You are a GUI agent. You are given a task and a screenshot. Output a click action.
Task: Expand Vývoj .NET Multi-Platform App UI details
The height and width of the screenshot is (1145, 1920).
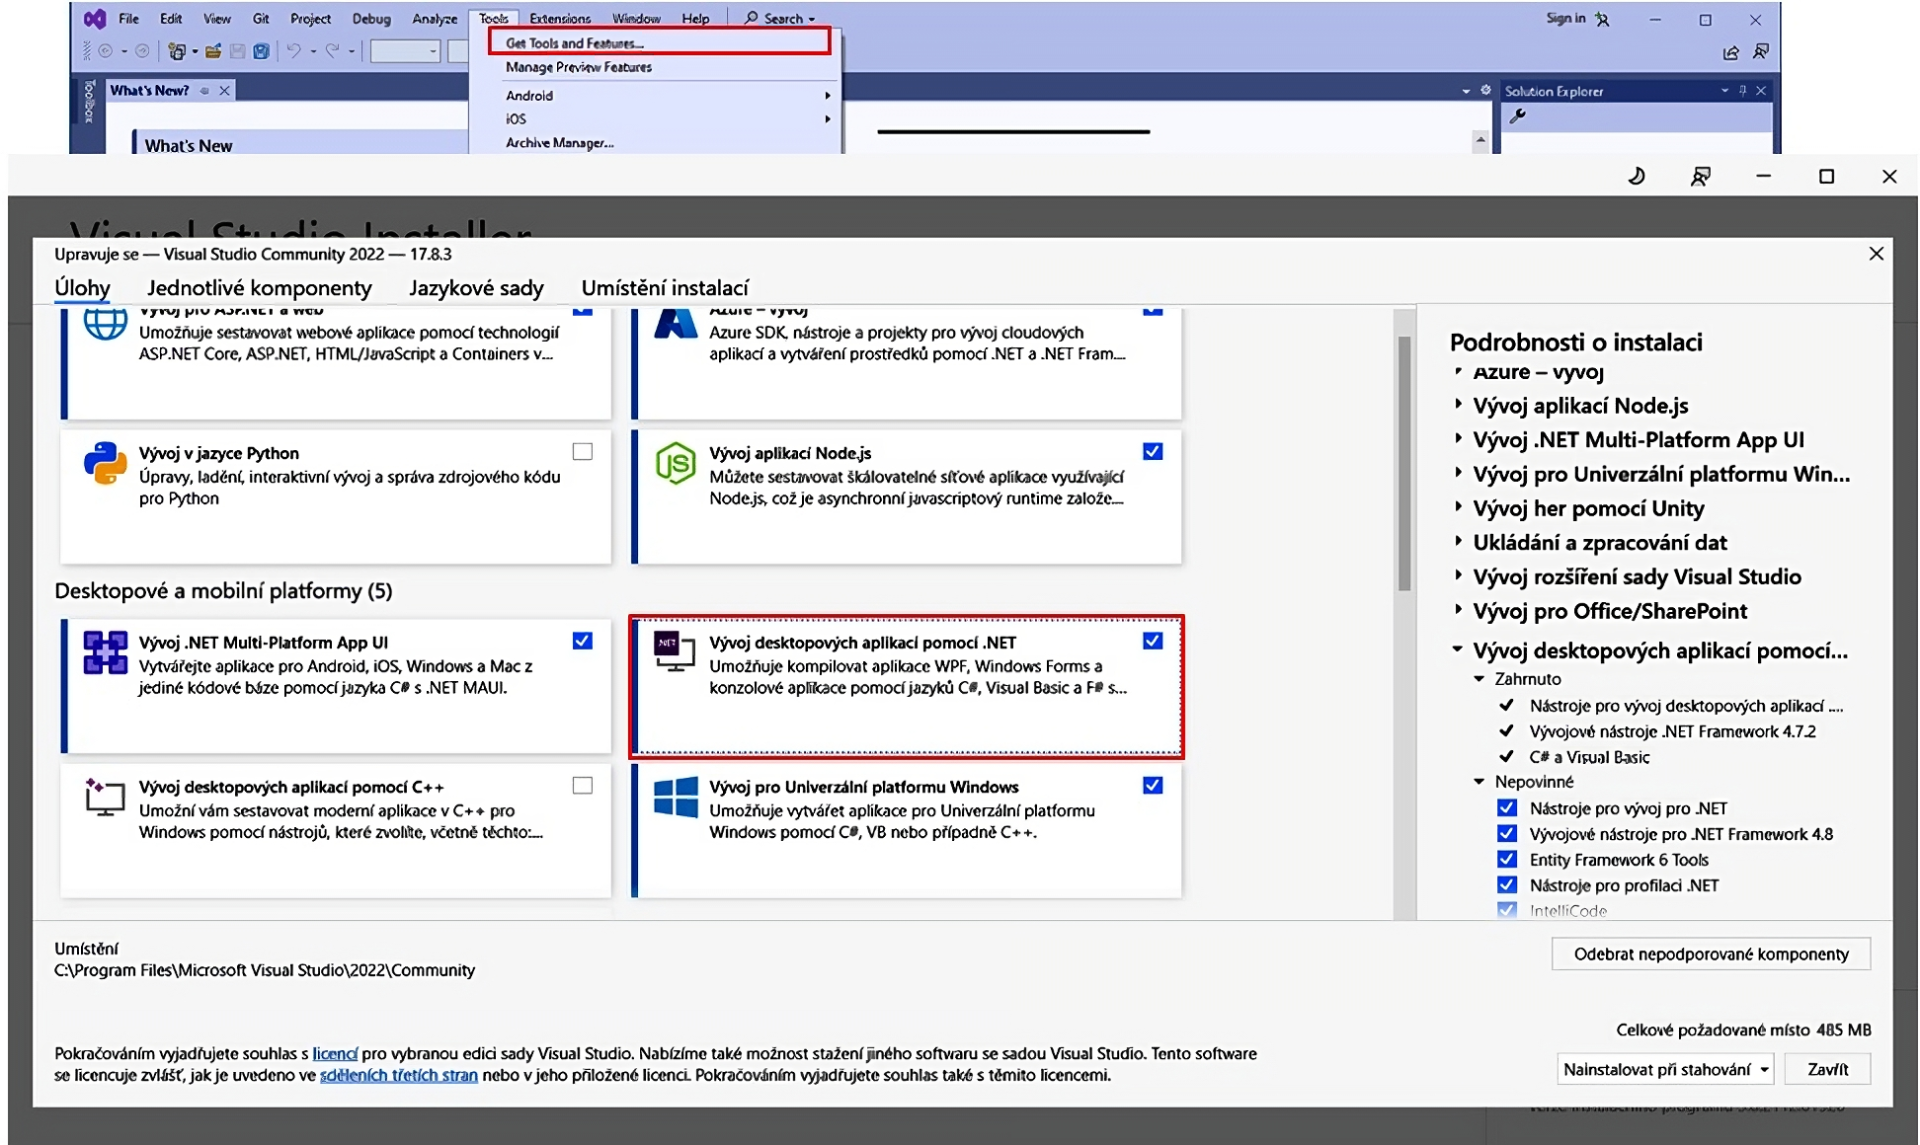click(x=1458, y=439)
